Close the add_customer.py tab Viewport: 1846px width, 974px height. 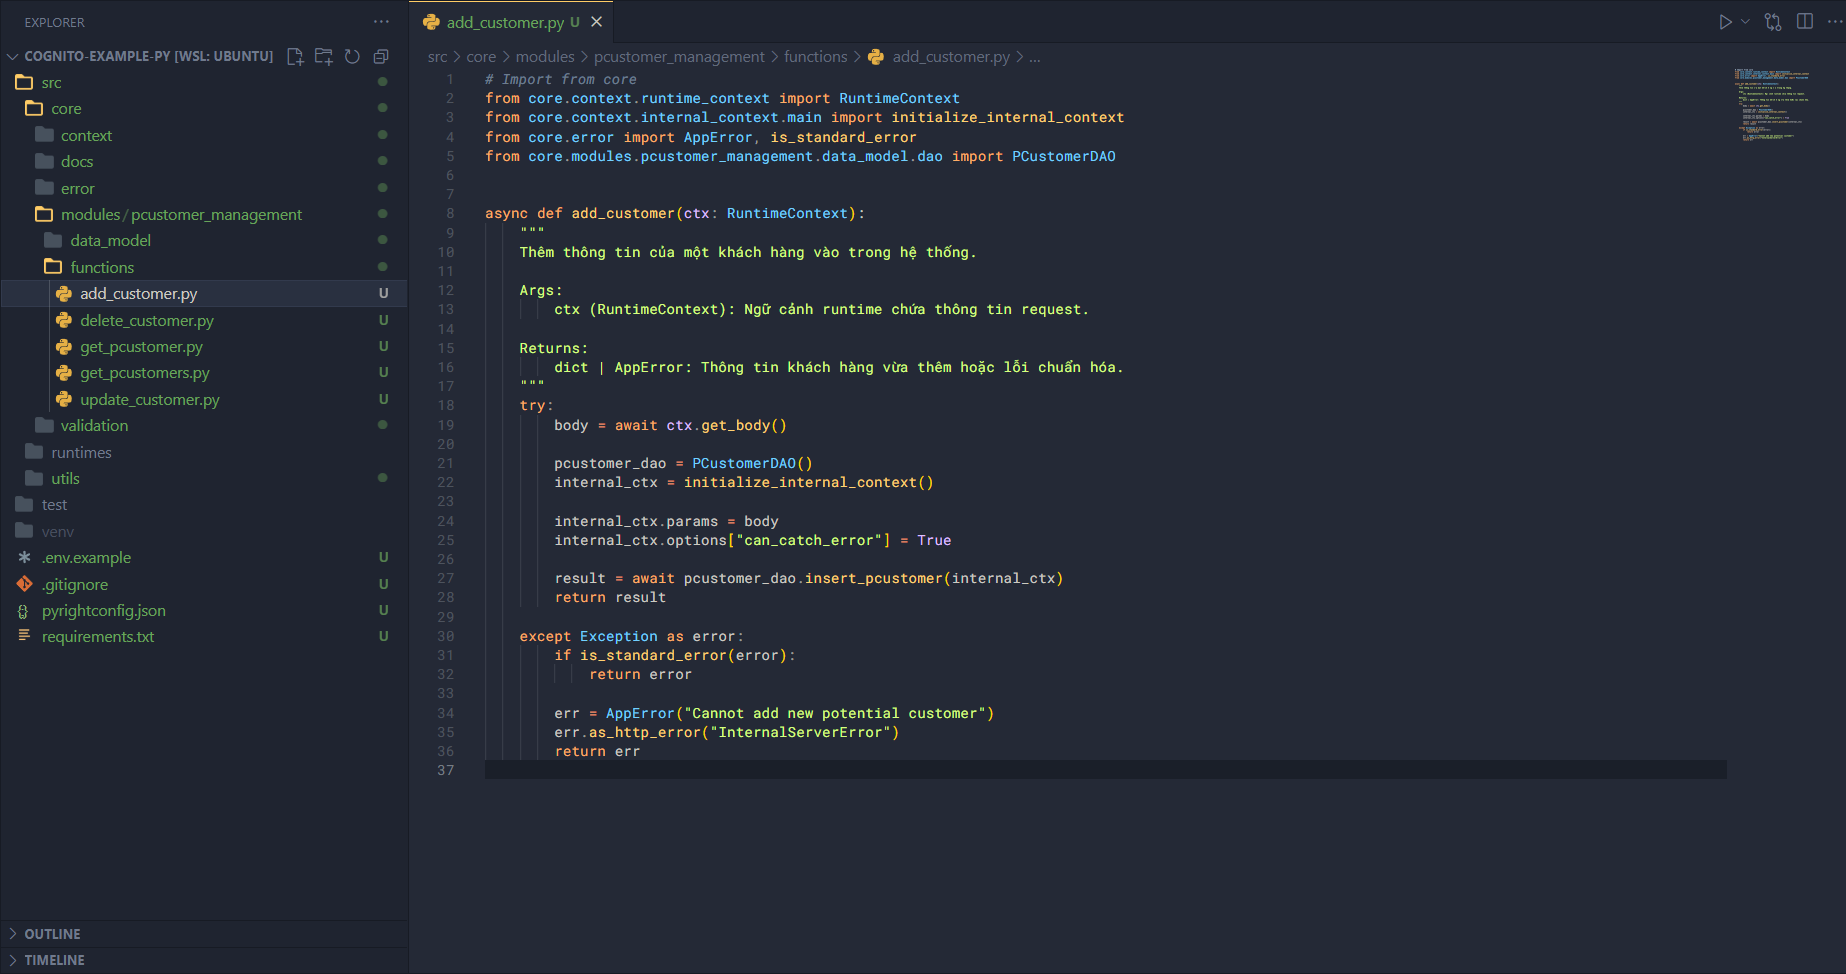click(x=597, y=22)
